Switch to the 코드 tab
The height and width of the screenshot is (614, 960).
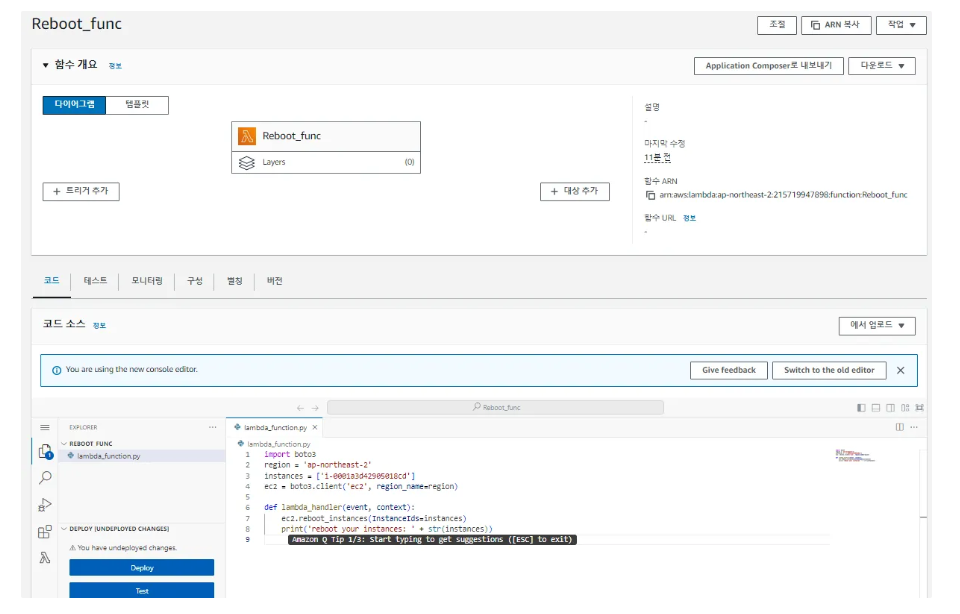pyautogui.click(x=51, y=281)
